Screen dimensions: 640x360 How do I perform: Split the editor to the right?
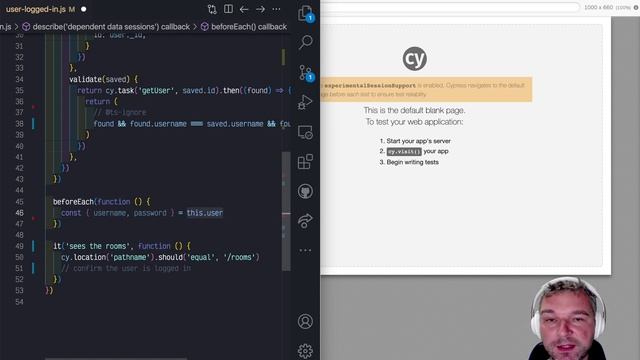click(228, 9)
